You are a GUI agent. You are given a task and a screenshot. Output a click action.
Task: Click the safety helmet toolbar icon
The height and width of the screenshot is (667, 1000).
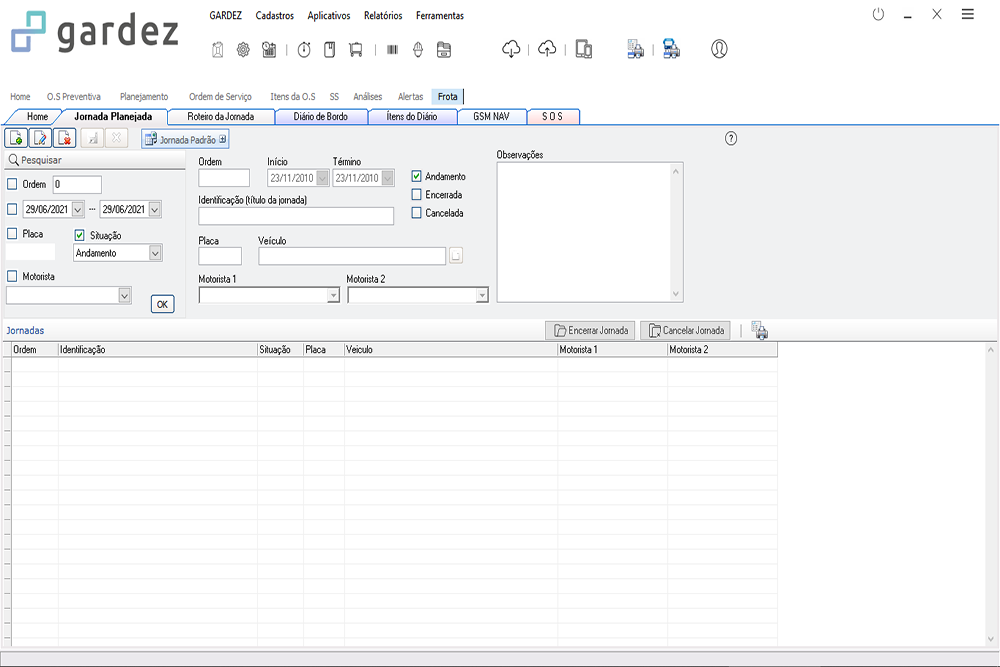coord(418,50)
